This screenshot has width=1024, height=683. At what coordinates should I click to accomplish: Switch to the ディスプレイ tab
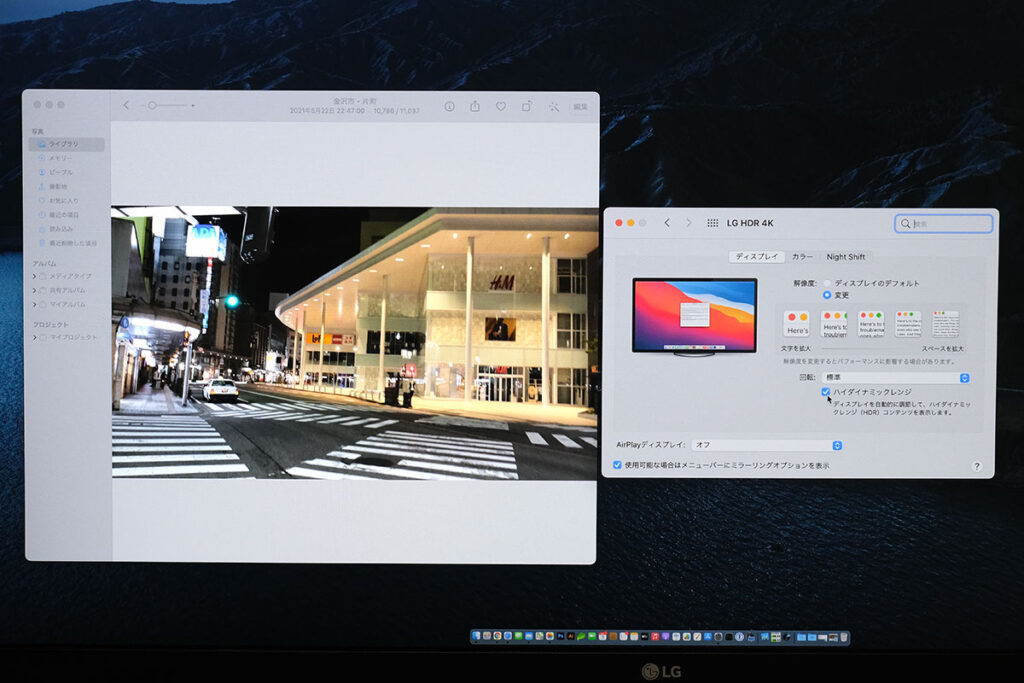(x=757, y=257)
